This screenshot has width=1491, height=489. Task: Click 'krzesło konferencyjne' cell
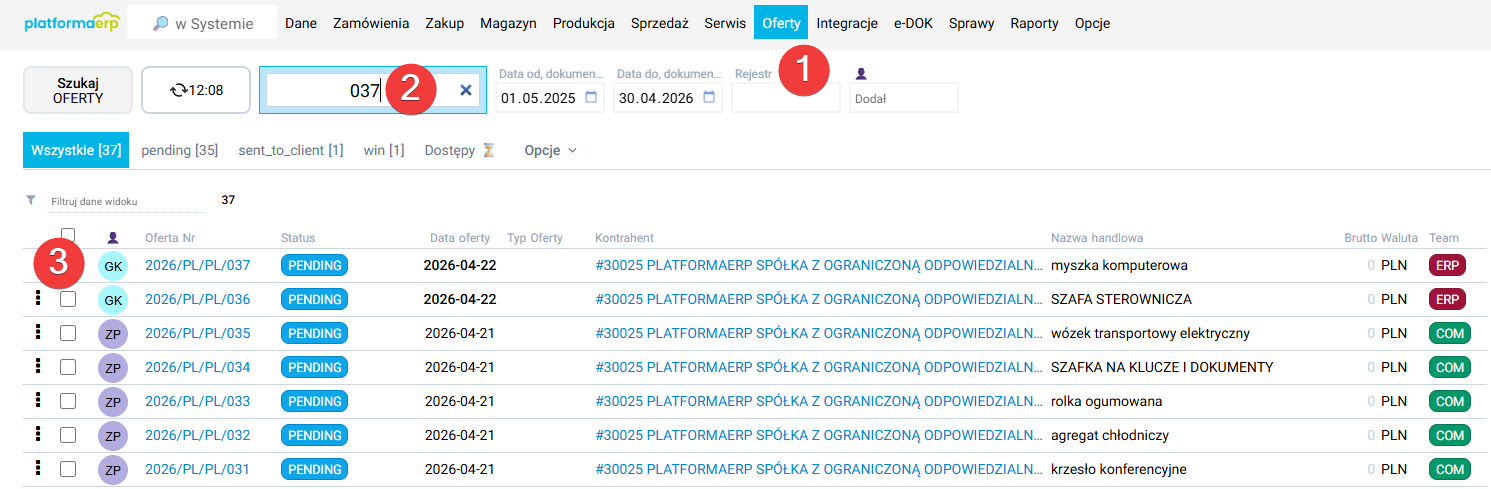tap(1118, 470)
